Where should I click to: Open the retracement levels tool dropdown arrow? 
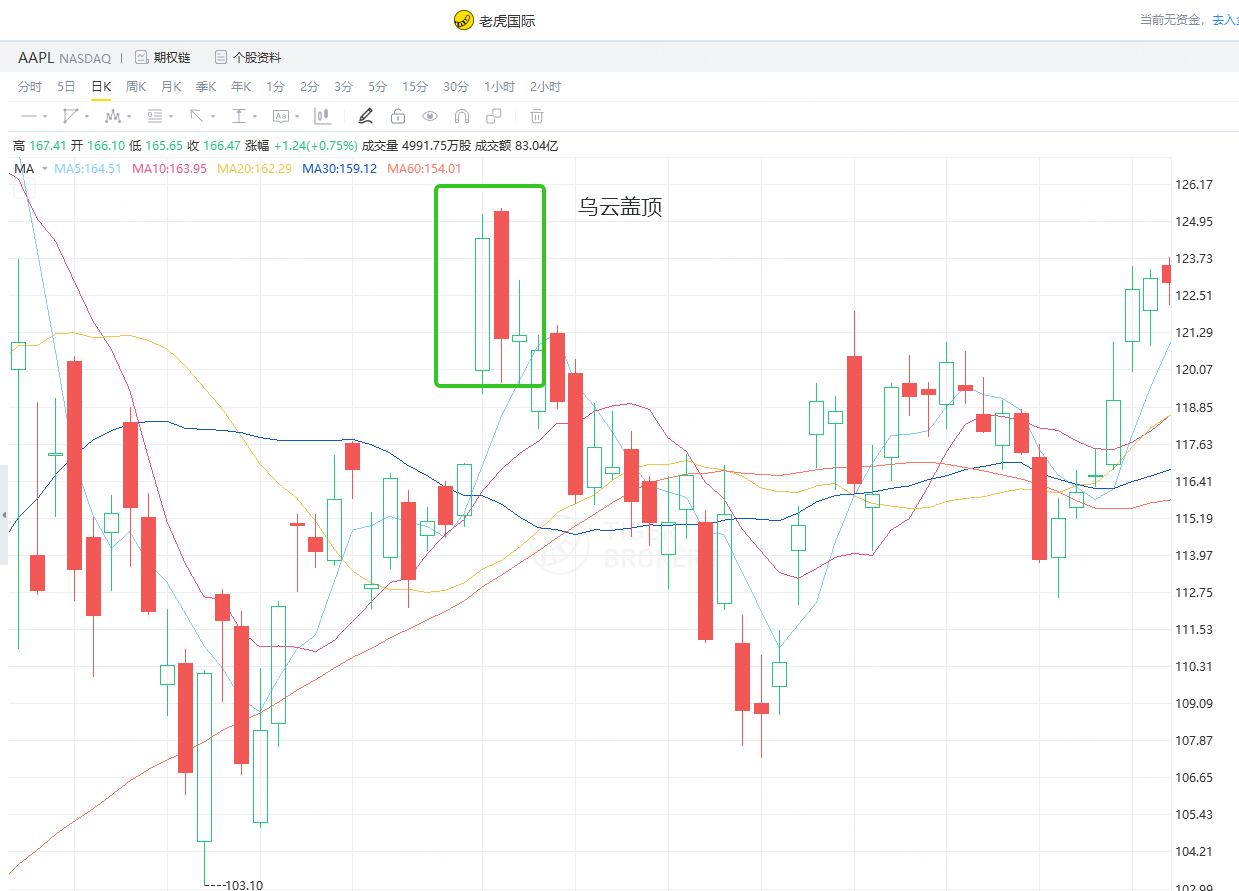171,117
